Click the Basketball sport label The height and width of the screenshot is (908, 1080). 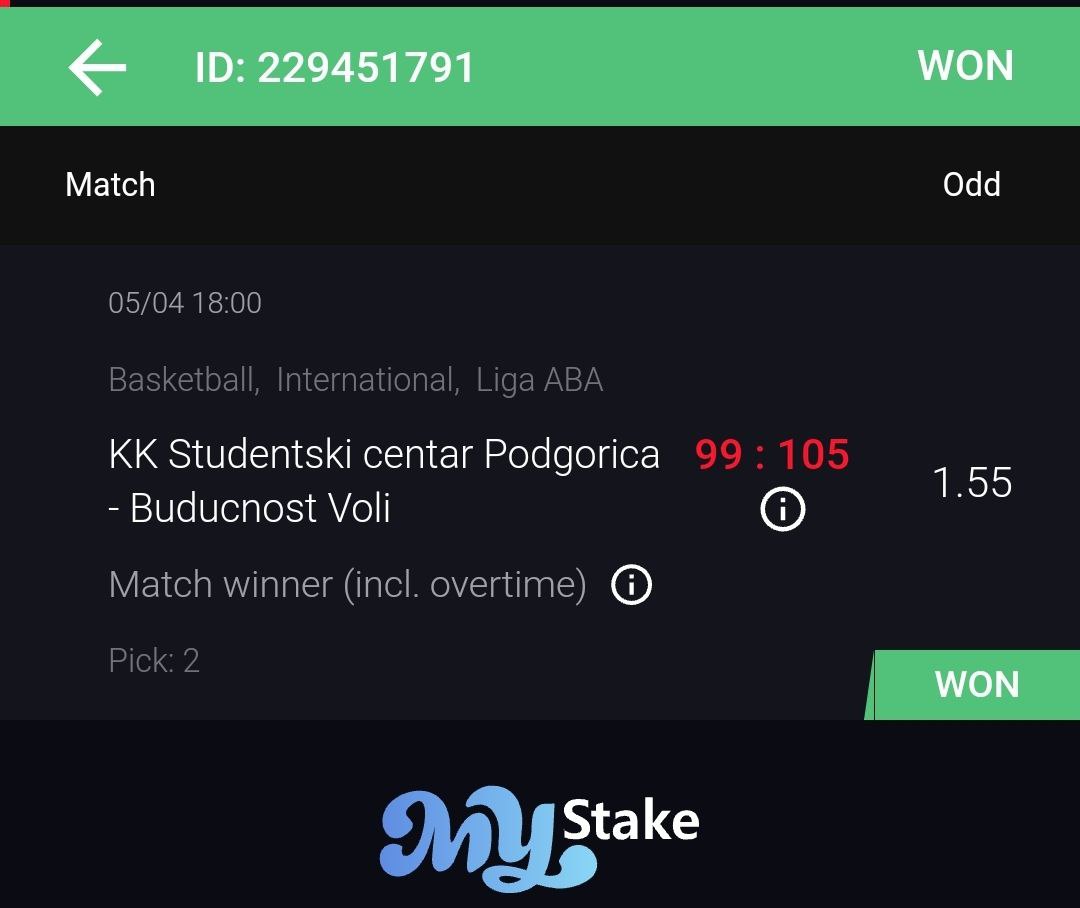183,380
